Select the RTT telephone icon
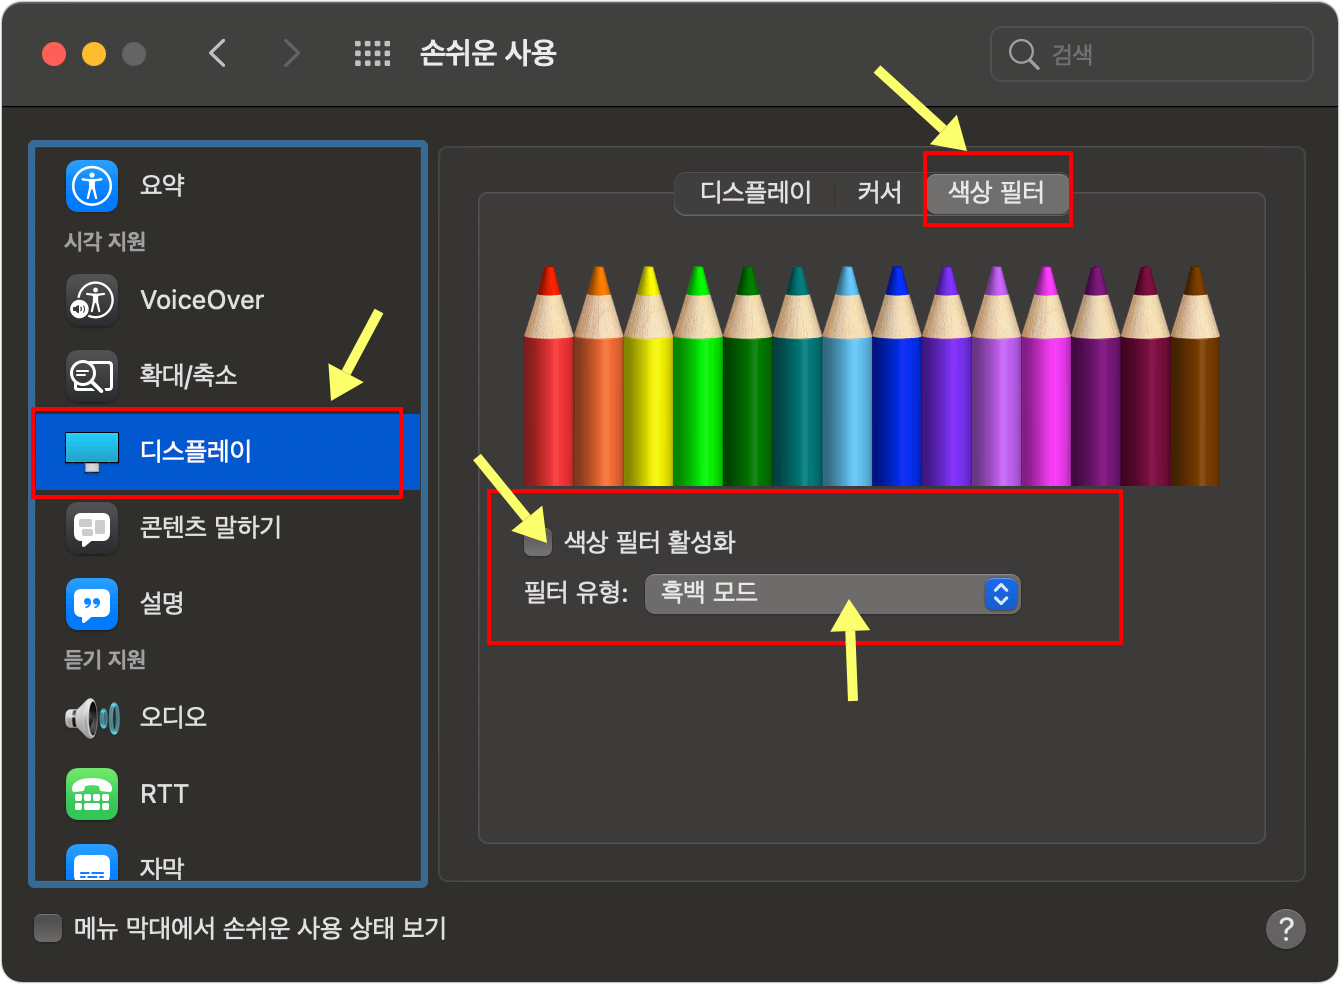1340x984 pixels. (x=92, y=794)
